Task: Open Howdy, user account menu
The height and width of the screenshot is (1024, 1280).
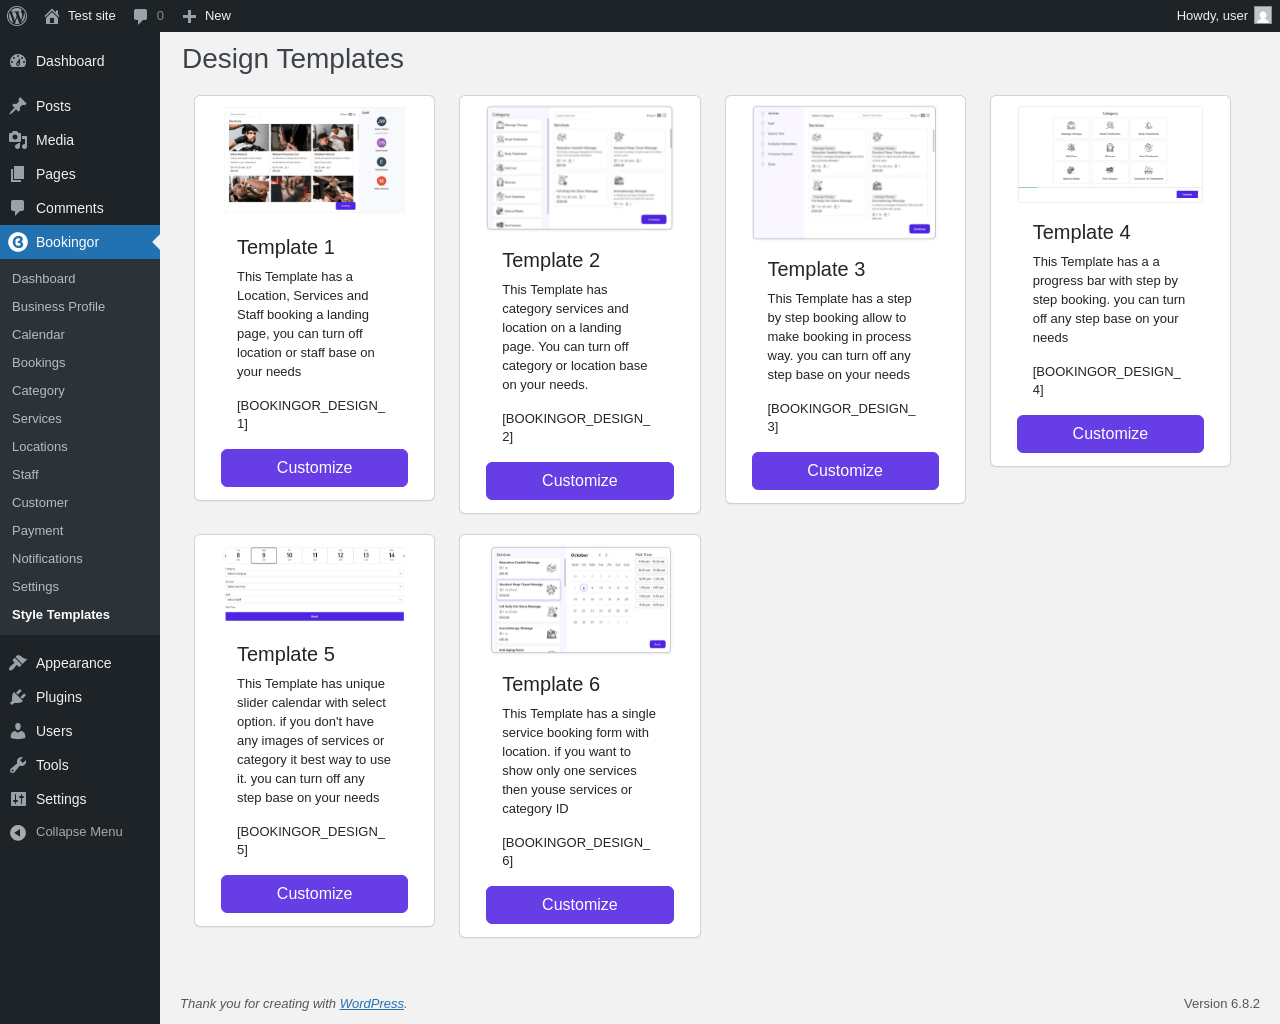Action: [1224, 16]
